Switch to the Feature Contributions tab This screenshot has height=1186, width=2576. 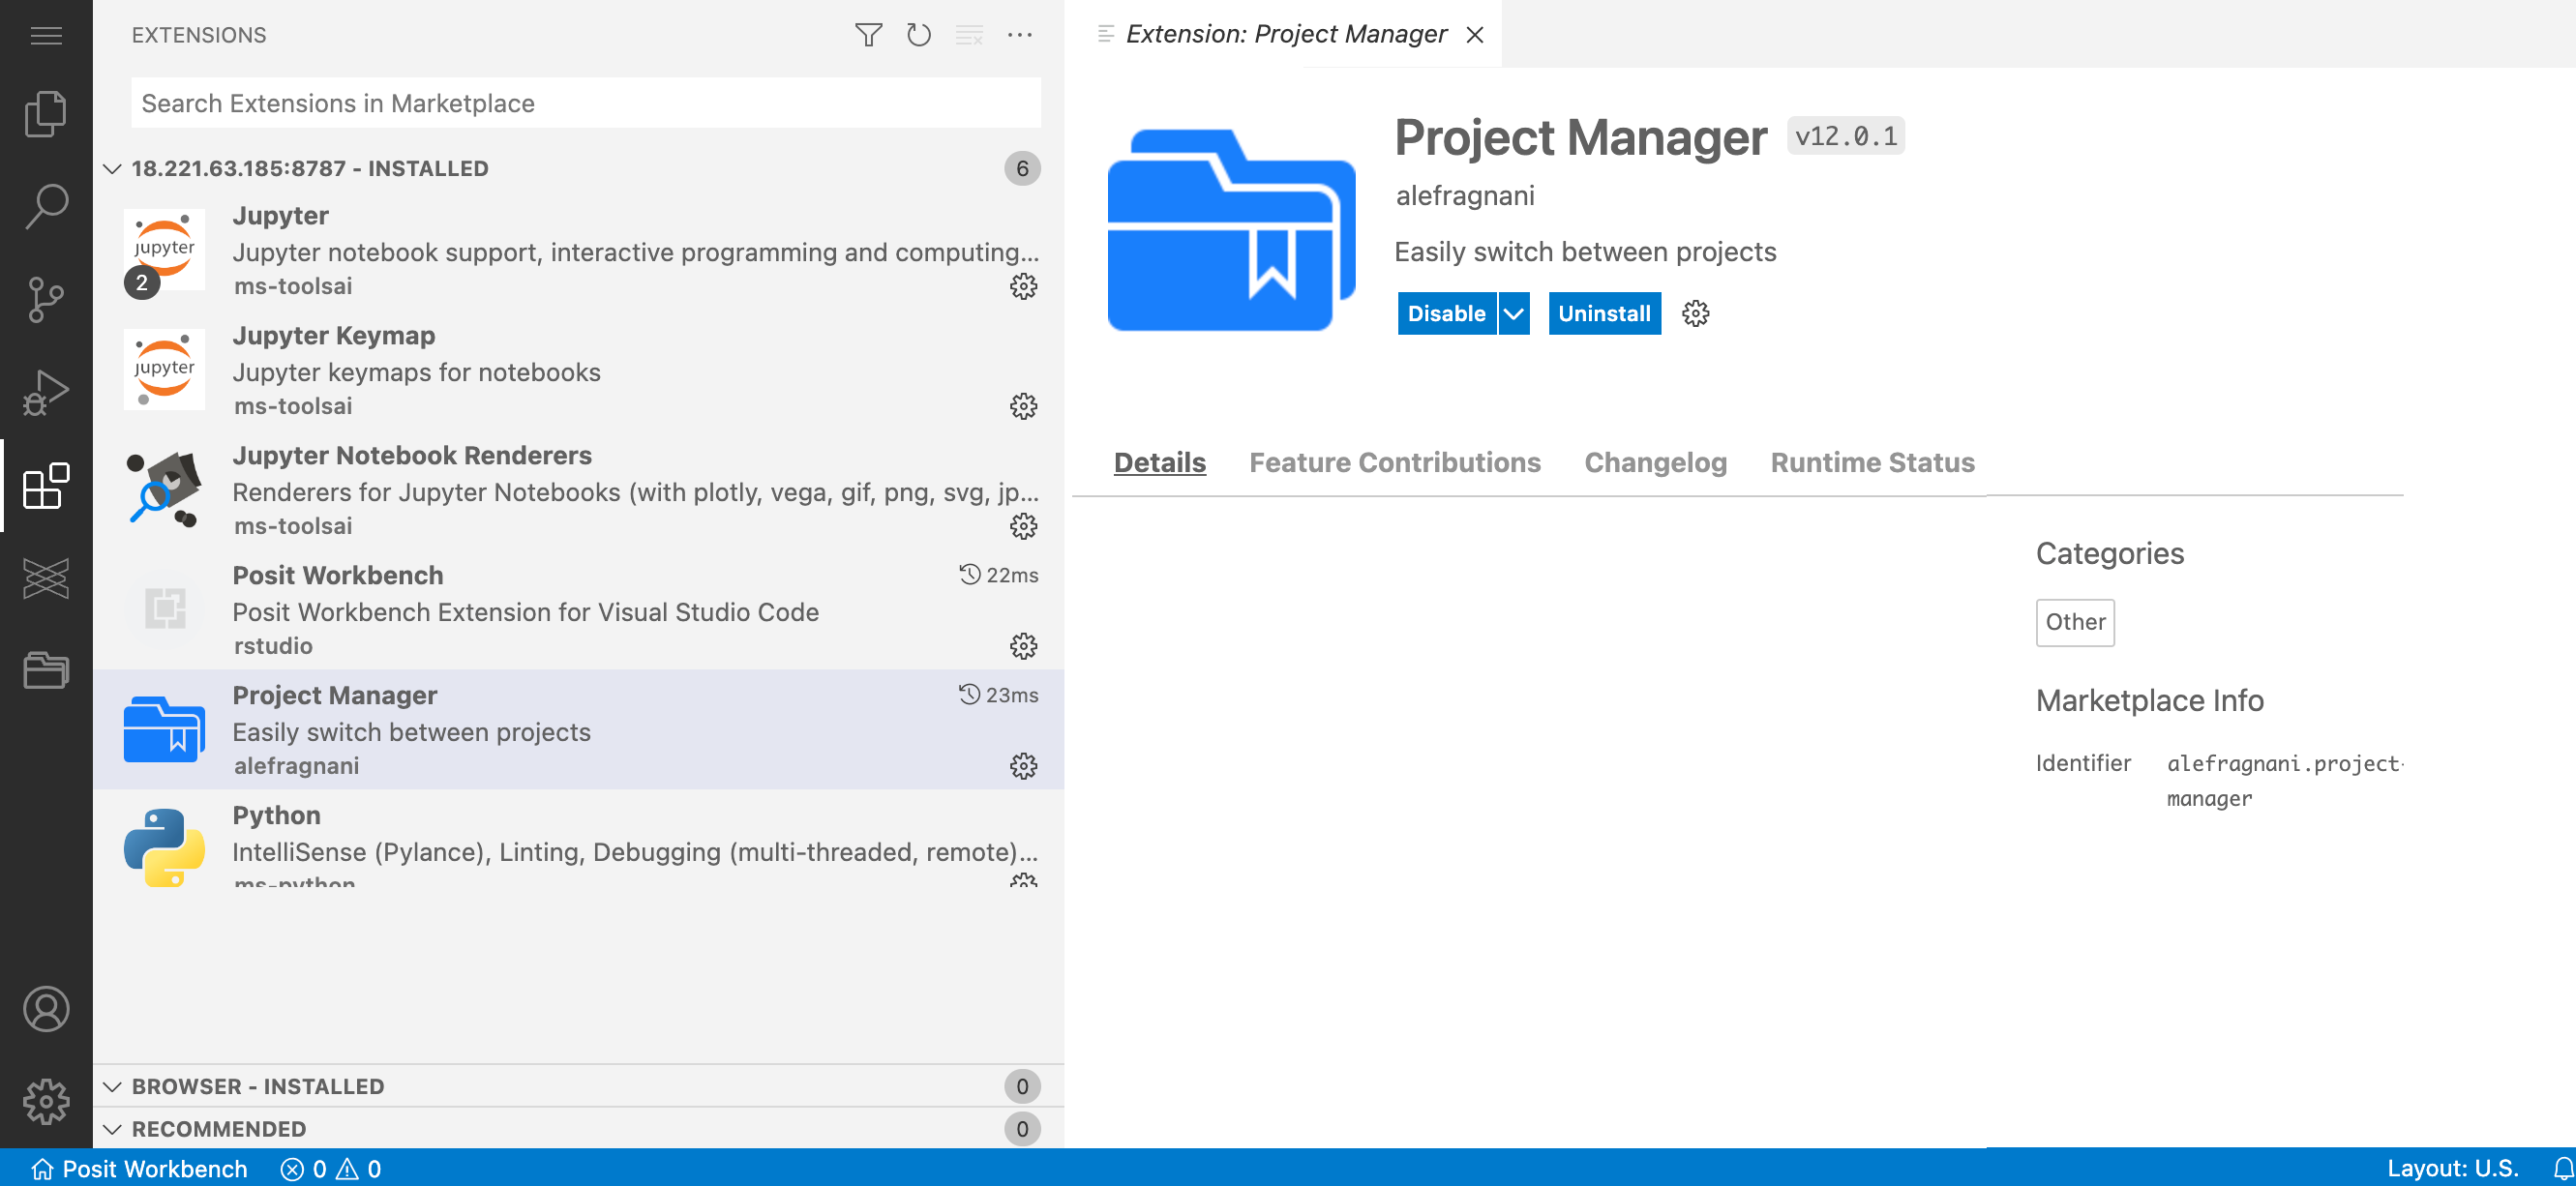[x=1394, y=462]
